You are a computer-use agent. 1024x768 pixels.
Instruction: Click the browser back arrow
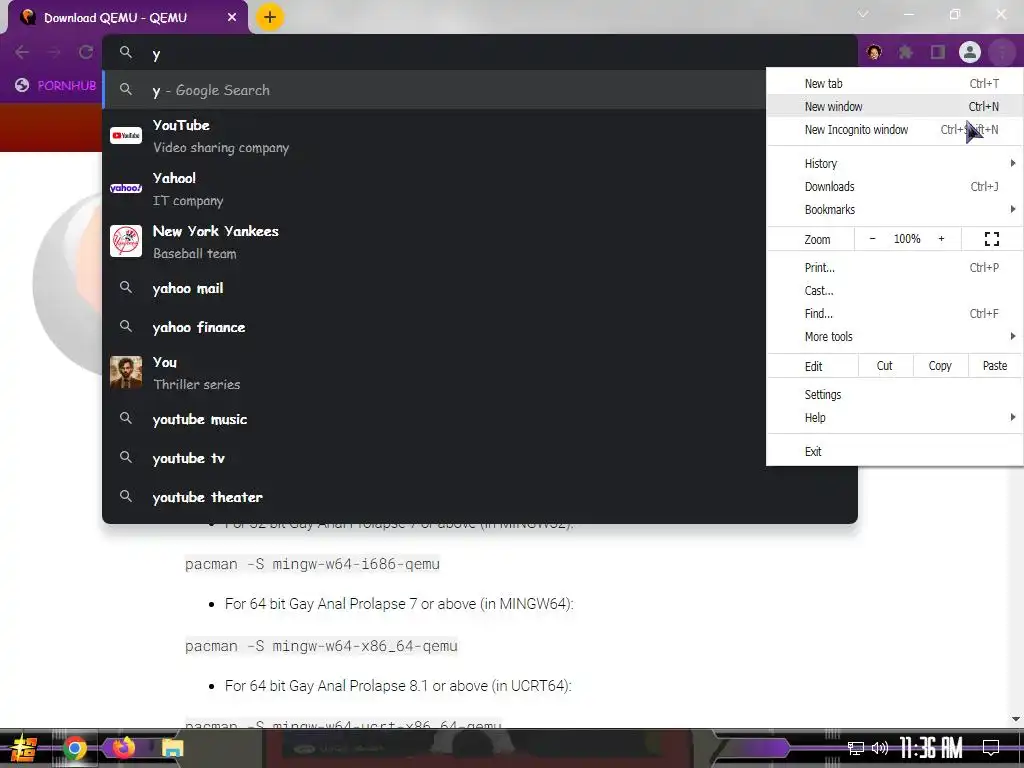coord(22,52)
